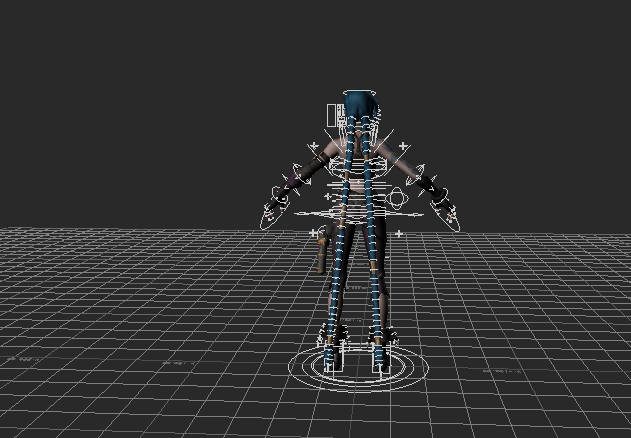Select the left wrist ring control
This screenshot has height=438, width=631.
(279, 194)
